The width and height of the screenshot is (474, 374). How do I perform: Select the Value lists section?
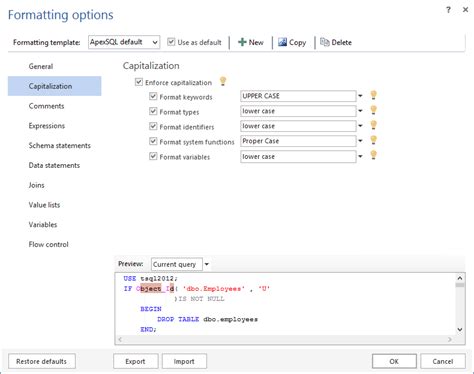54,205
